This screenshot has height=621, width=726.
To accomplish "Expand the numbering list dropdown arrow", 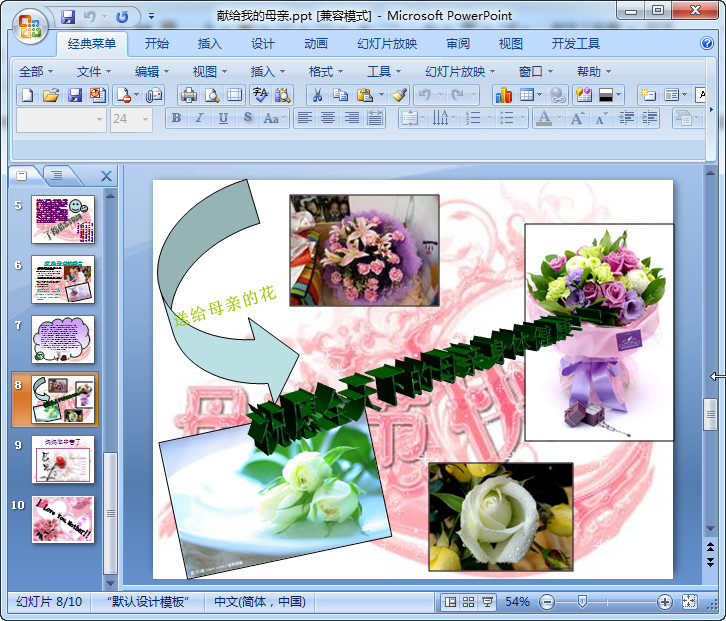I will (490, 119).
